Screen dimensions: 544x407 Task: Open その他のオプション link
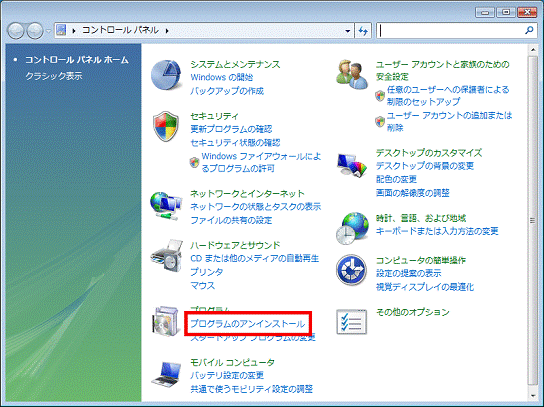413,312
